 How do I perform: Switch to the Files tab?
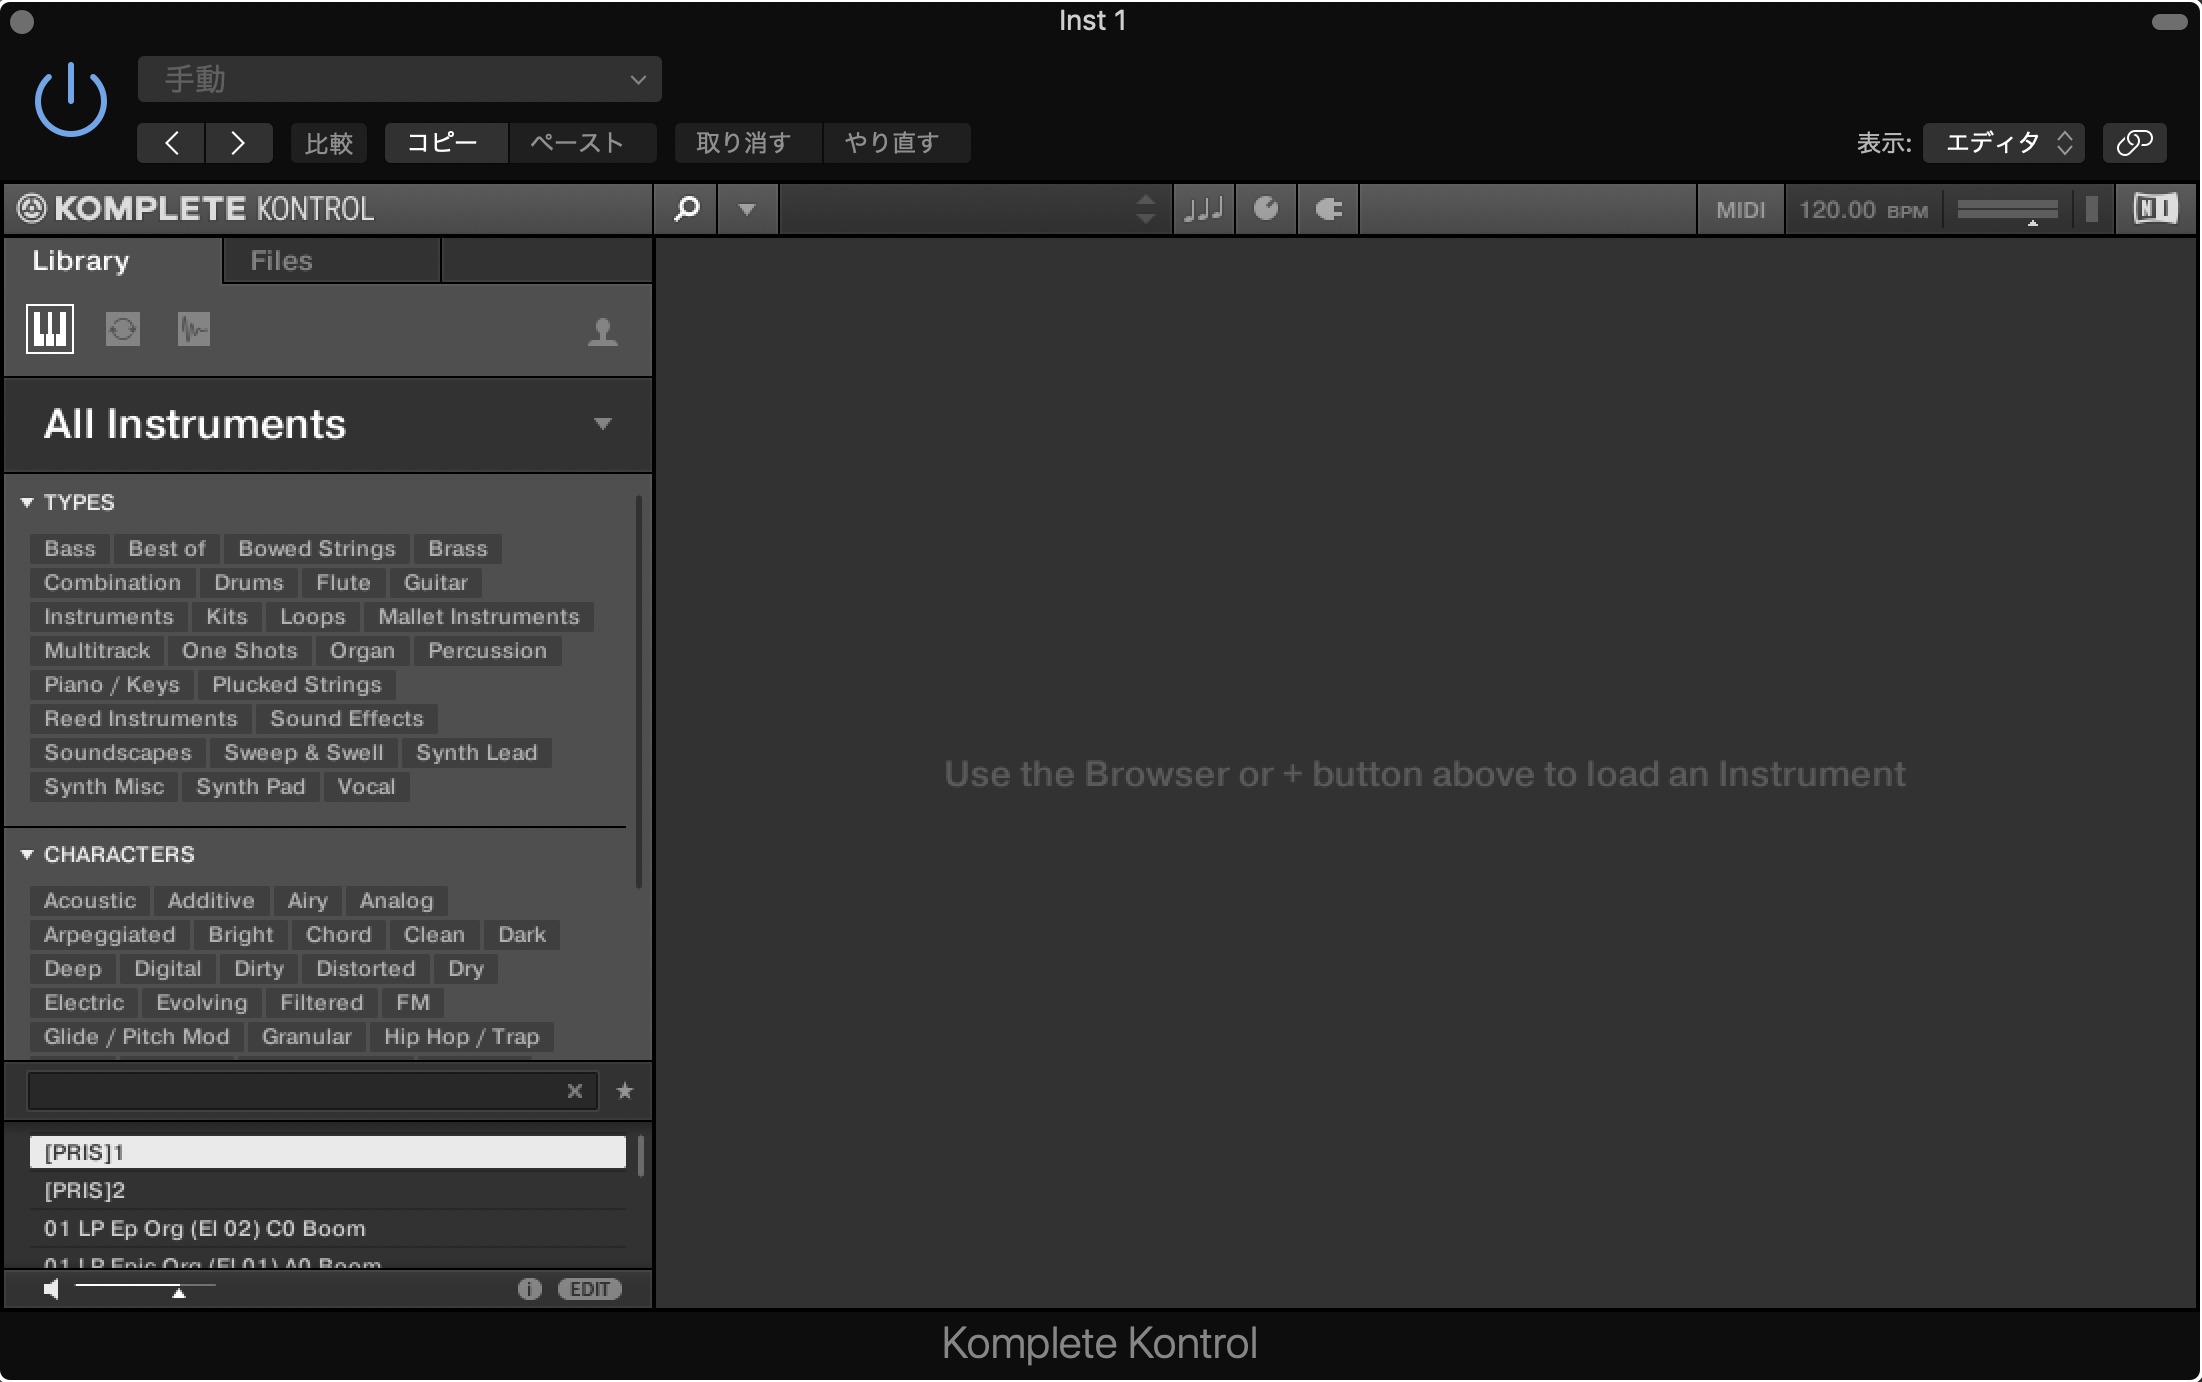281,261
